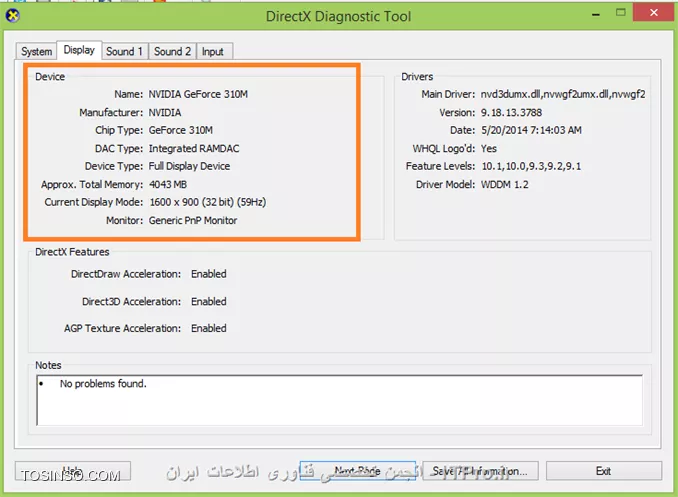The height and width of the screenshot is (497, 678).
Task: Click DAC Type value Integrated RAMDAC
Action: [x=194, y=148]
